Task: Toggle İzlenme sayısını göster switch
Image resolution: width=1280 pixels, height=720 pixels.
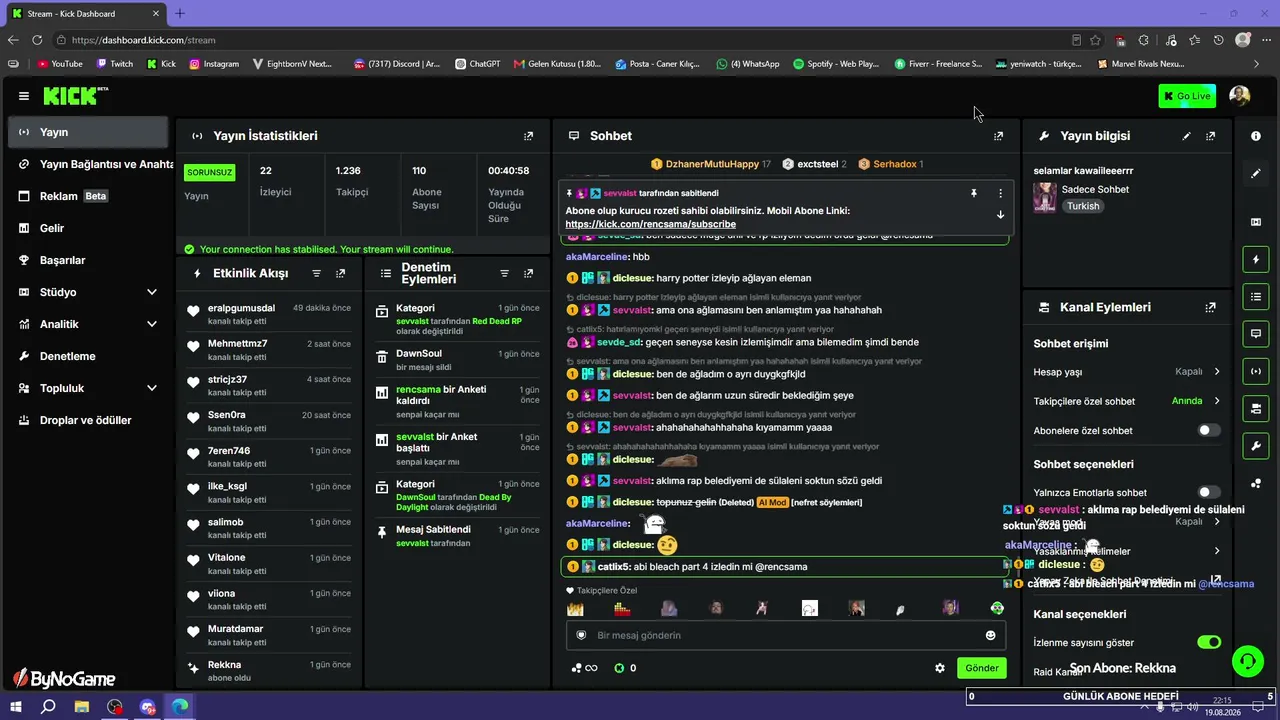Action: 1209,642
